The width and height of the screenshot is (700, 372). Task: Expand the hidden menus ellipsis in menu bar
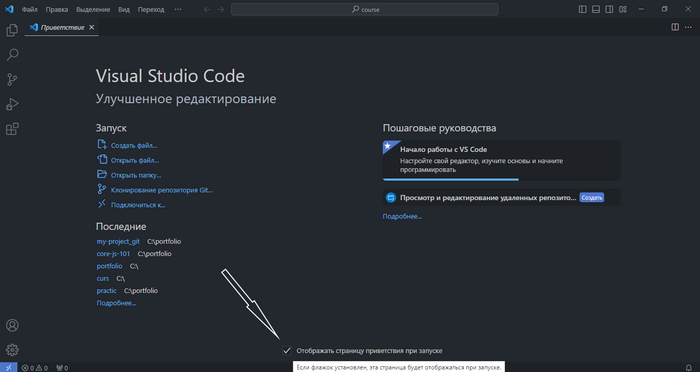coord(178,9)
